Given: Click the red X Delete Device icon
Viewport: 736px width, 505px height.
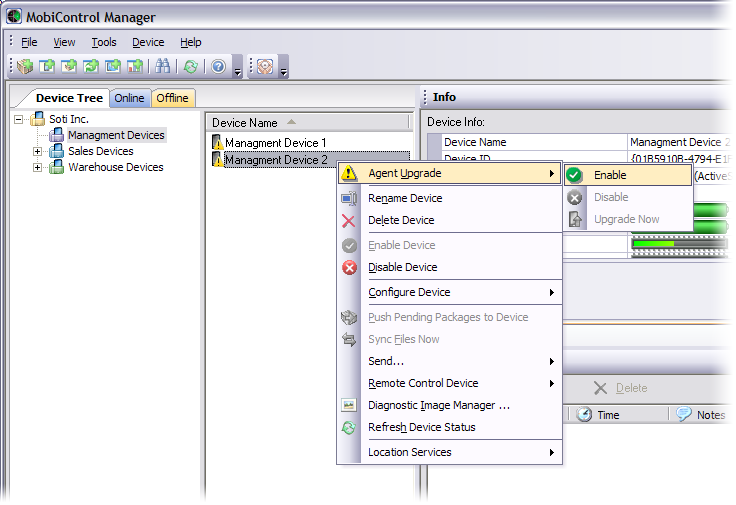Looking at the screenshot, I should pos(348,221).
